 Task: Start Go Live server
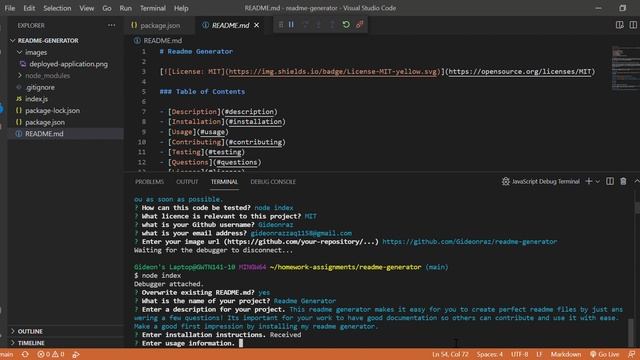coord(605,354)
